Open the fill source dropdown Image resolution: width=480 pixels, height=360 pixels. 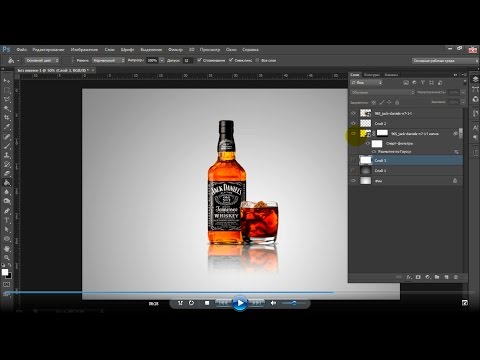(42, 61)
